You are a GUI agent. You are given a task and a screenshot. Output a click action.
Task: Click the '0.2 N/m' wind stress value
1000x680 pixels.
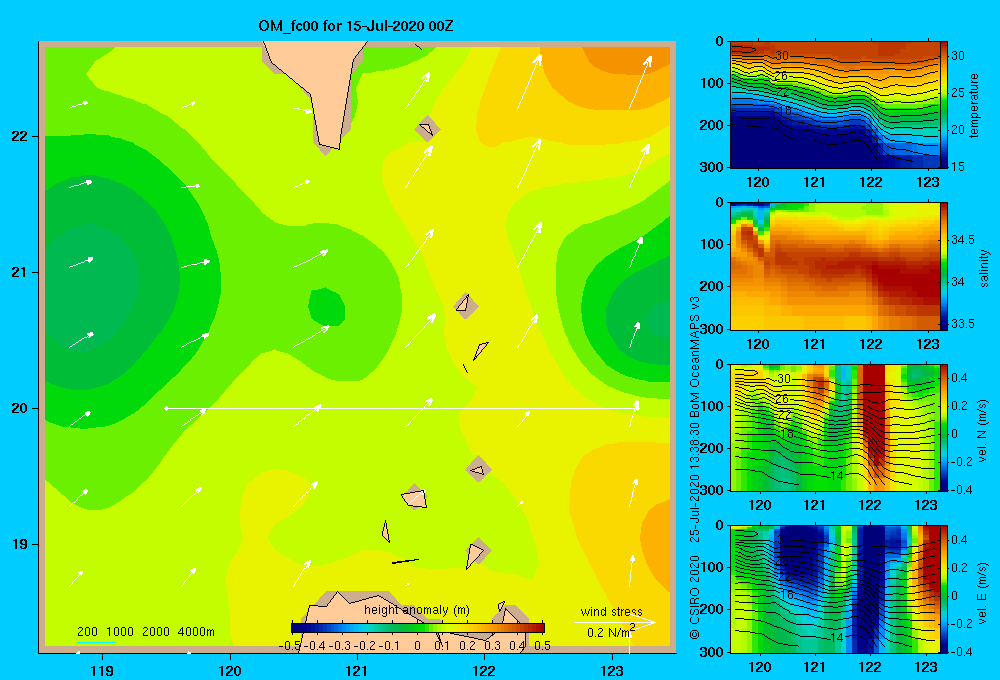coord(610,632)
